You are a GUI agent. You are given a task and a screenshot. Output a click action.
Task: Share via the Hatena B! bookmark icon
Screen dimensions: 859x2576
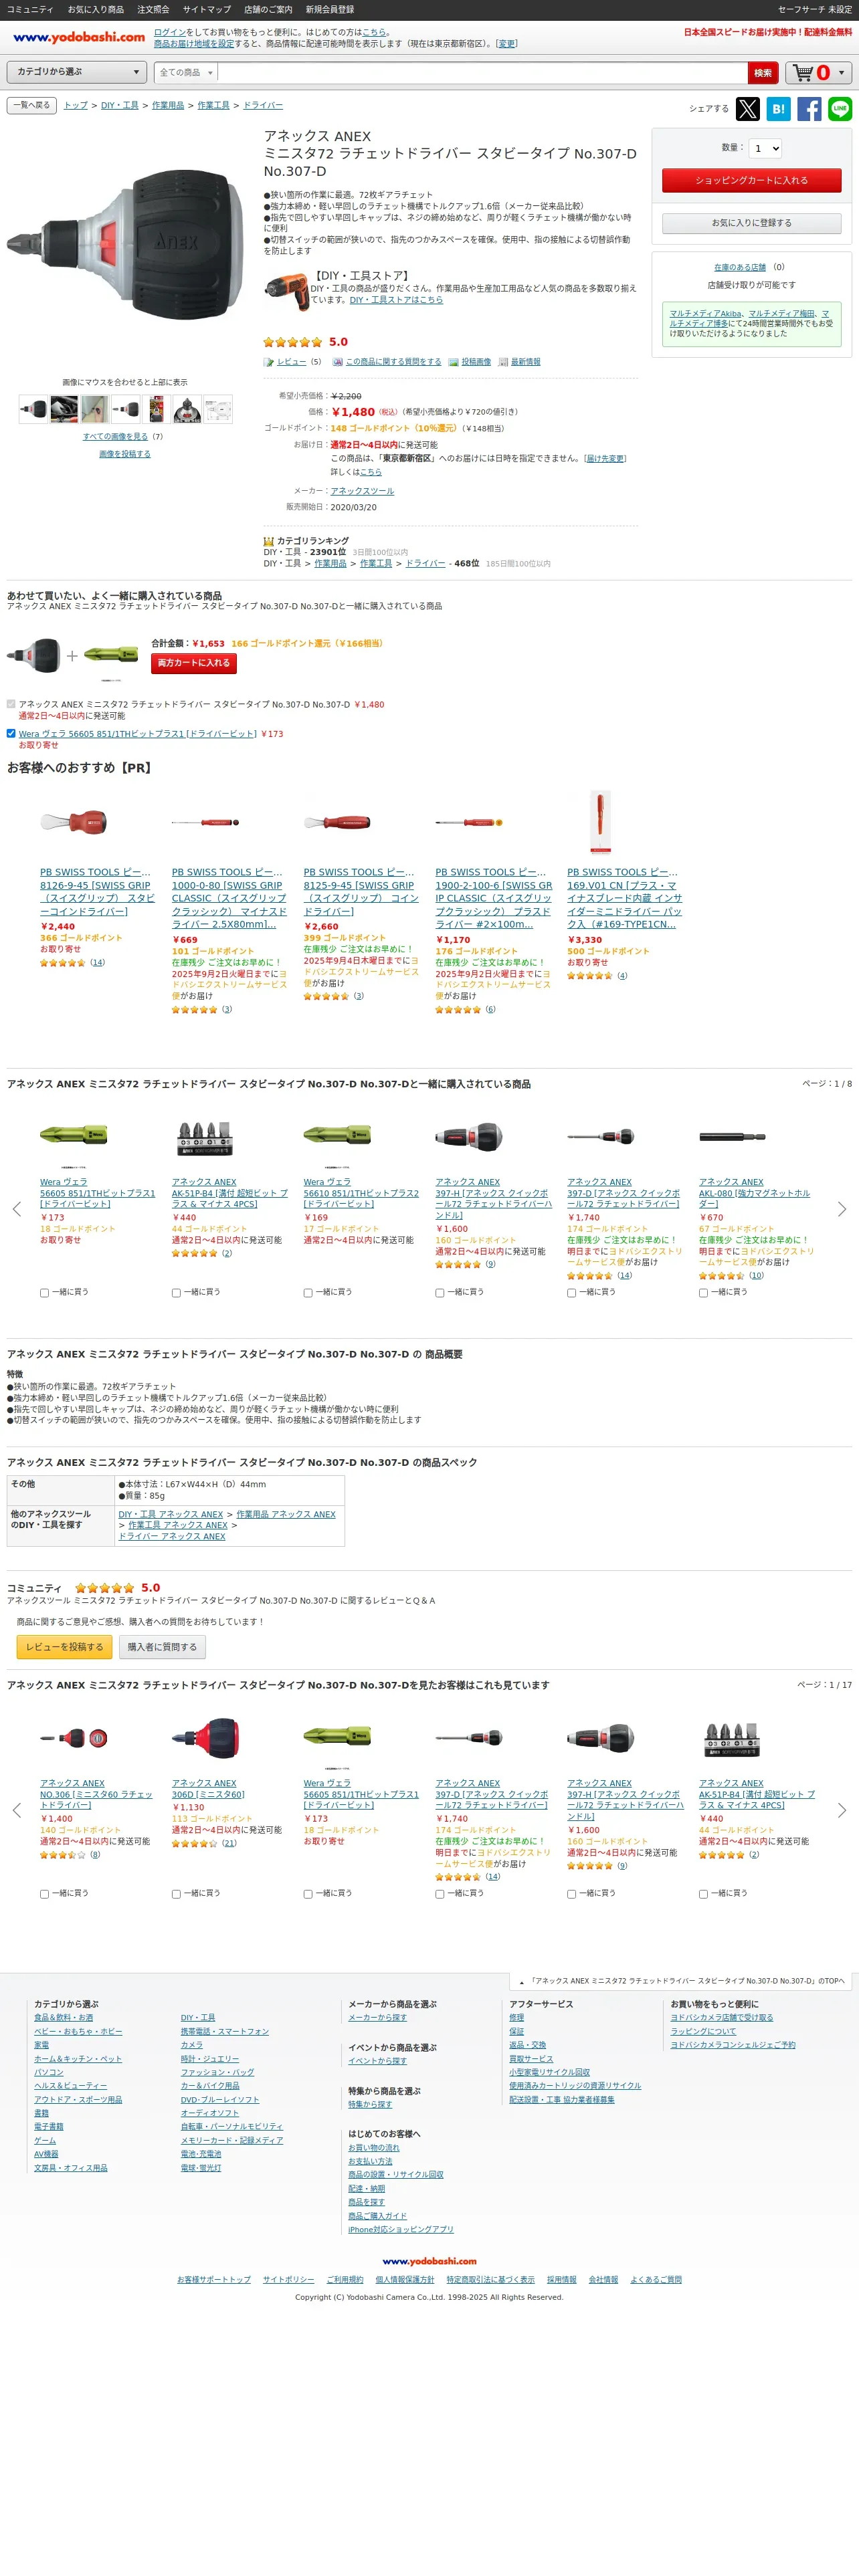coord(778,108)
